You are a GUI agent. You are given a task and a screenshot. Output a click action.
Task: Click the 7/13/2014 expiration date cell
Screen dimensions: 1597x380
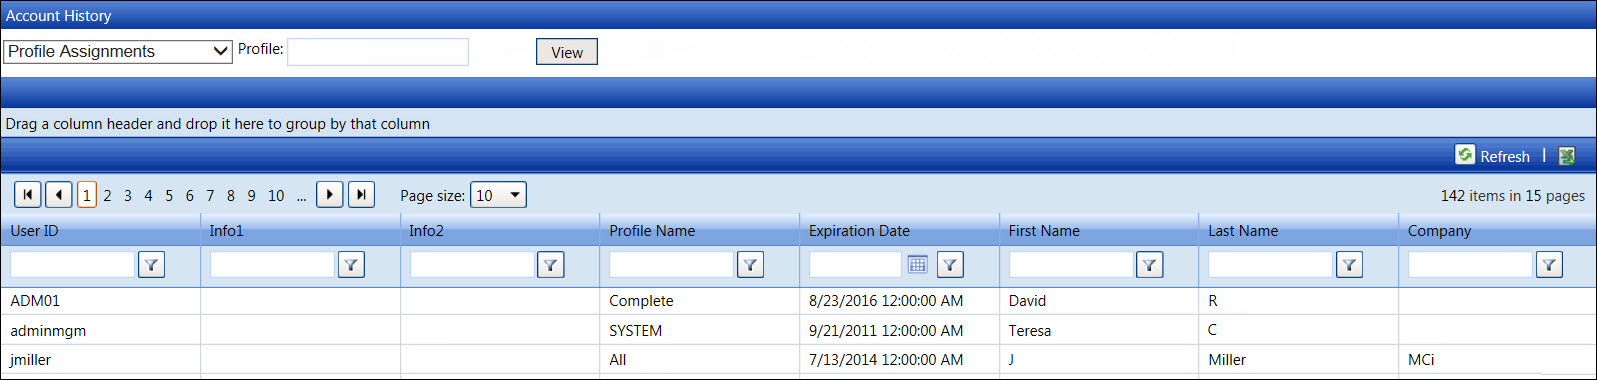tap(900, 360)
